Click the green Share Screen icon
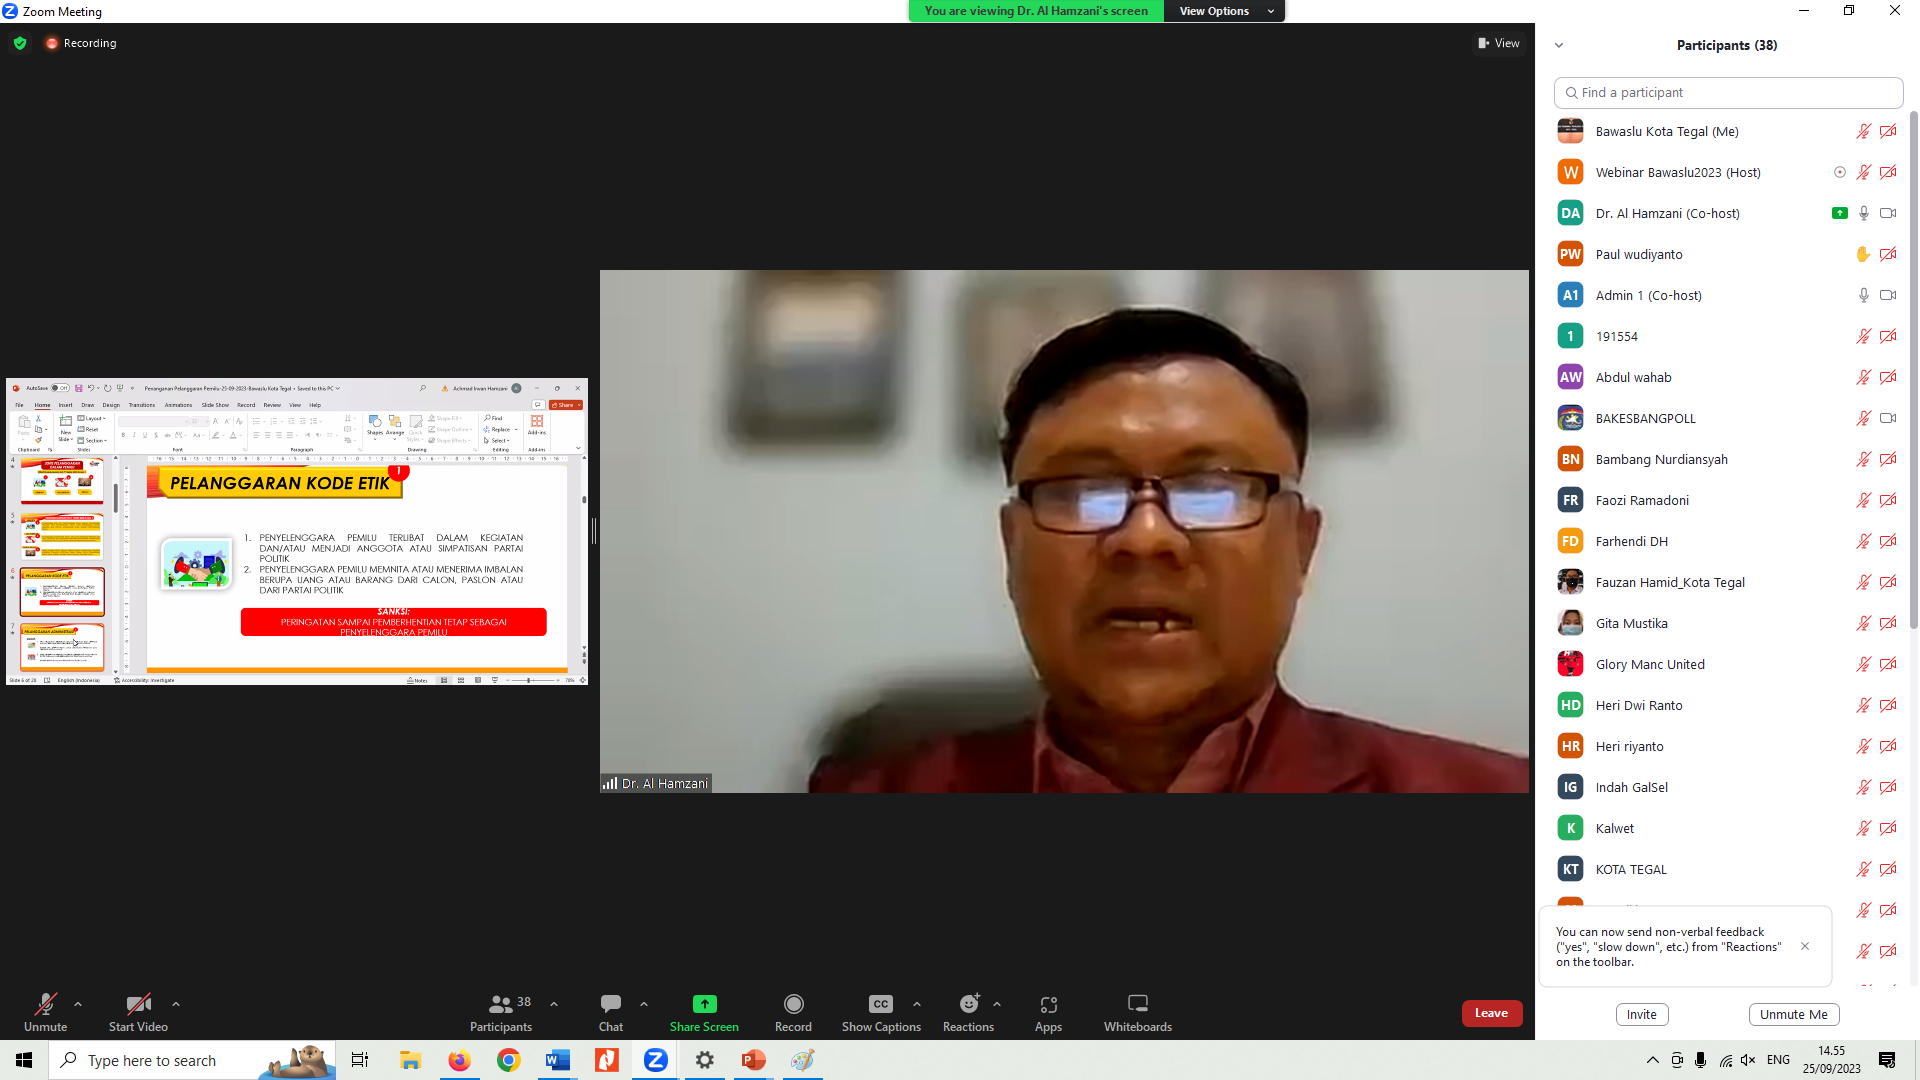This screenshot has width=1920, height=1080. coord(704,1004)
